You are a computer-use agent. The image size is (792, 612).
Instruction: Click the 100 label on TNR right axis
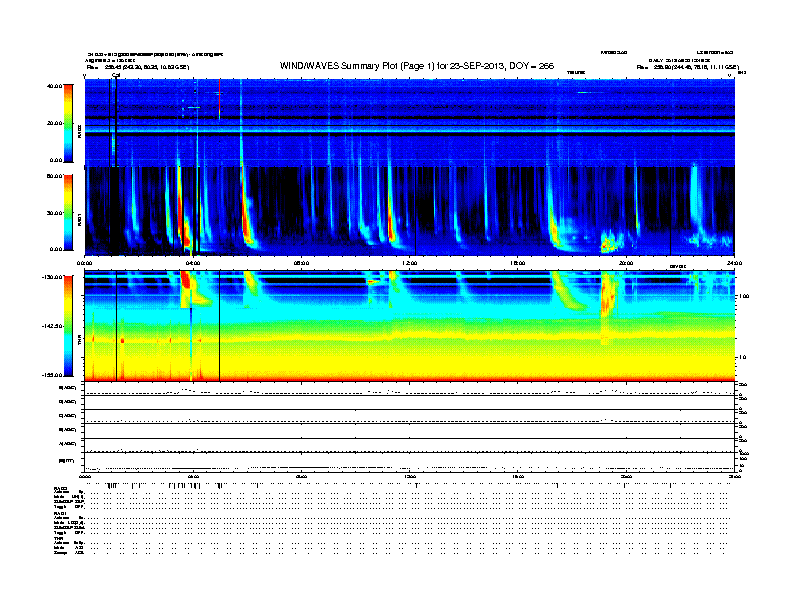coord(744,296)
